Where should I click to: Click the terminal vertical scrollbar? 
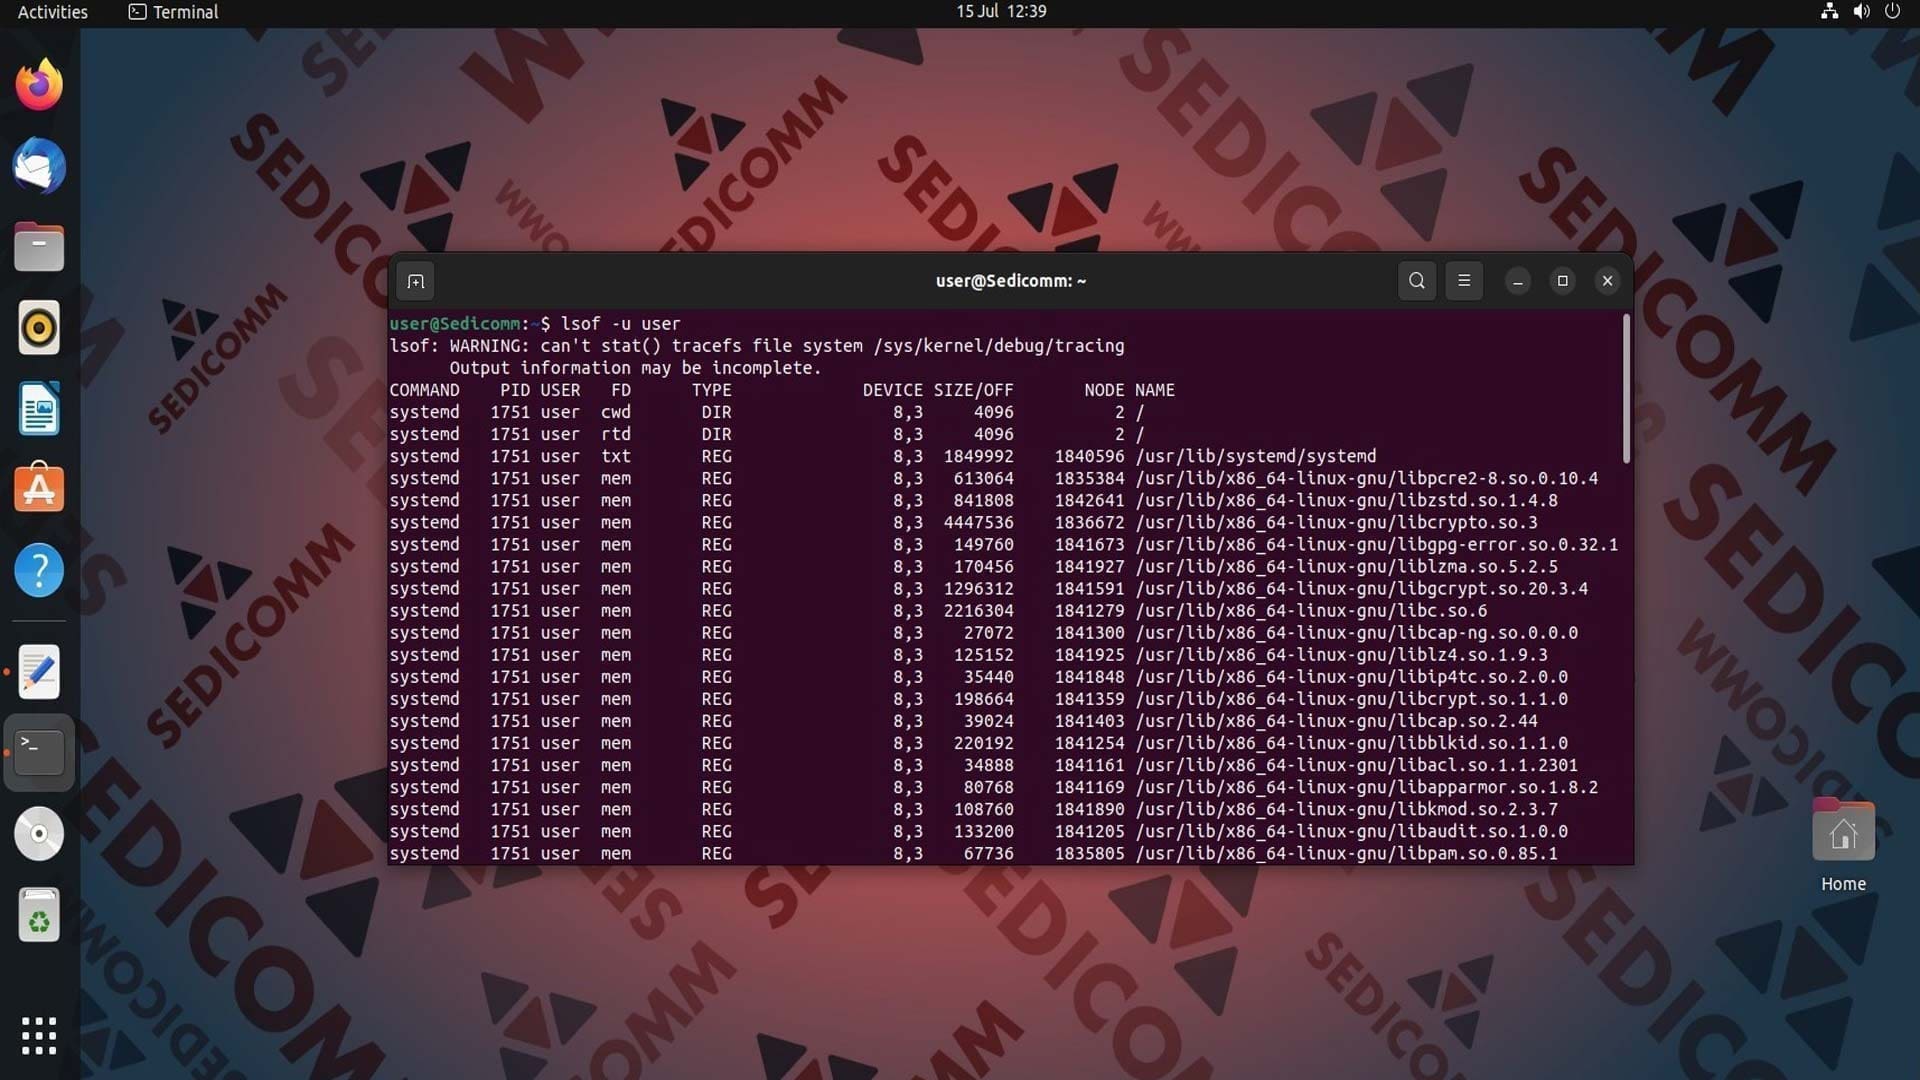pyautogui.click(x=1626, y=389)
